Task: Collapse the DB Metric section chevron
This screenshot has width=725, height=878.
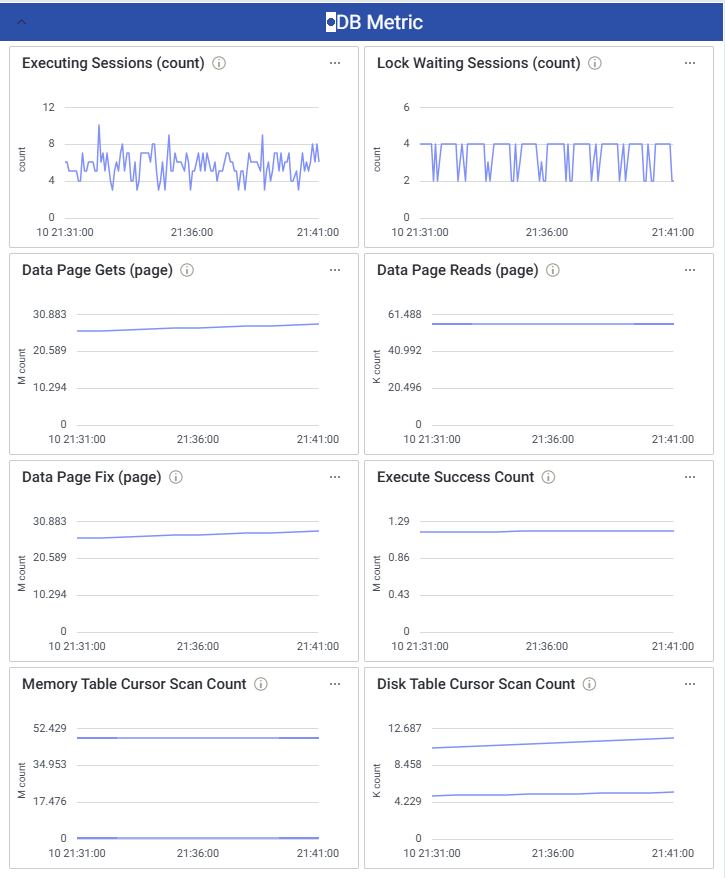Action: click(x=22, y=22)
